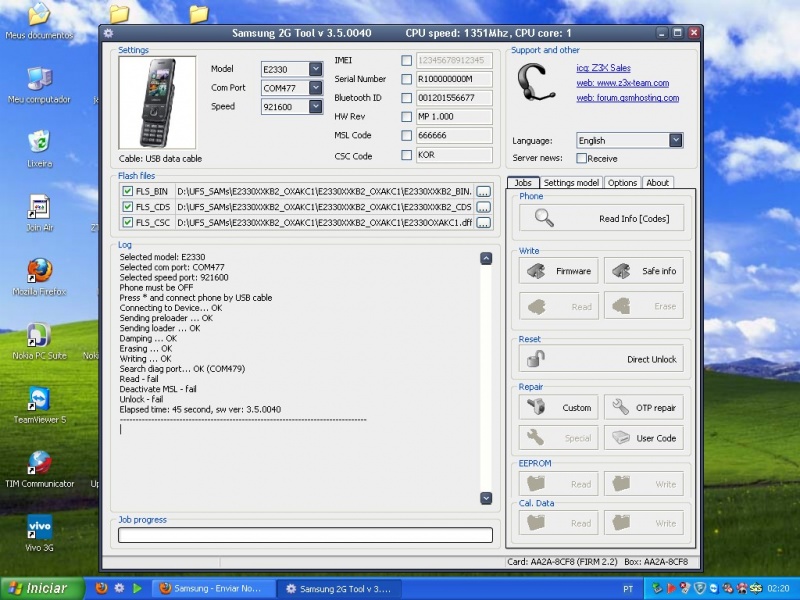Image resolution: width=800 pixels, height=600 pixels.
Task: Switch to Samsung - Enviar No... taskbar window
Action: click(213, 588)
